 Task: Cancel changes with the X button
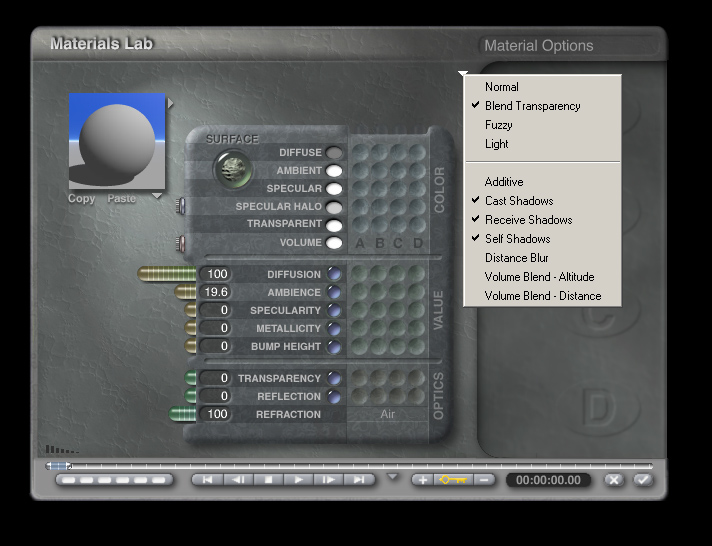pos(614,480)
